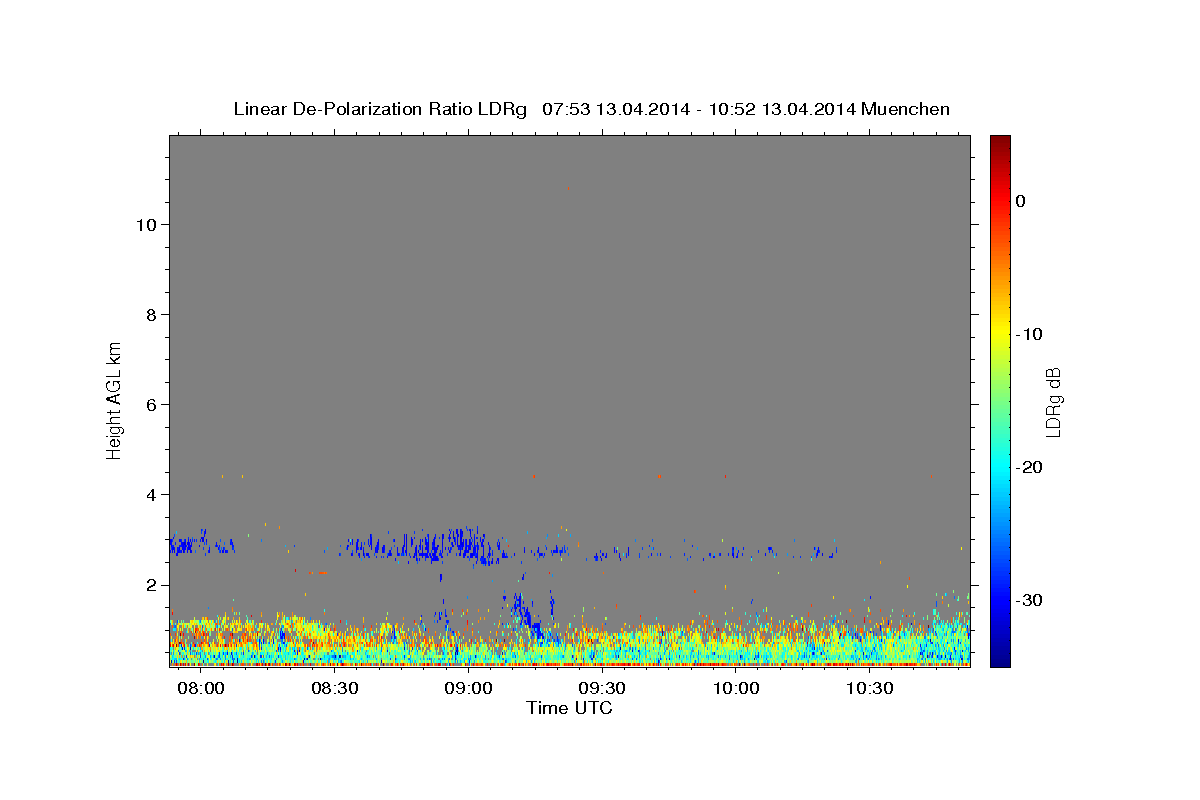Click the colorbar tick label -20

(x=1030, y=467)
